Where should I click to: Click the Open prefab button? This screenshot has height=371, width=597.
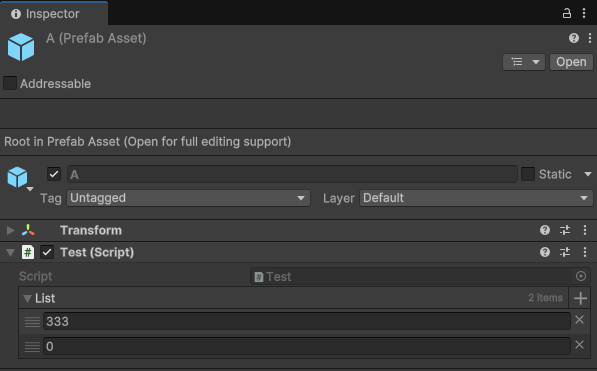tap(571, 62)
